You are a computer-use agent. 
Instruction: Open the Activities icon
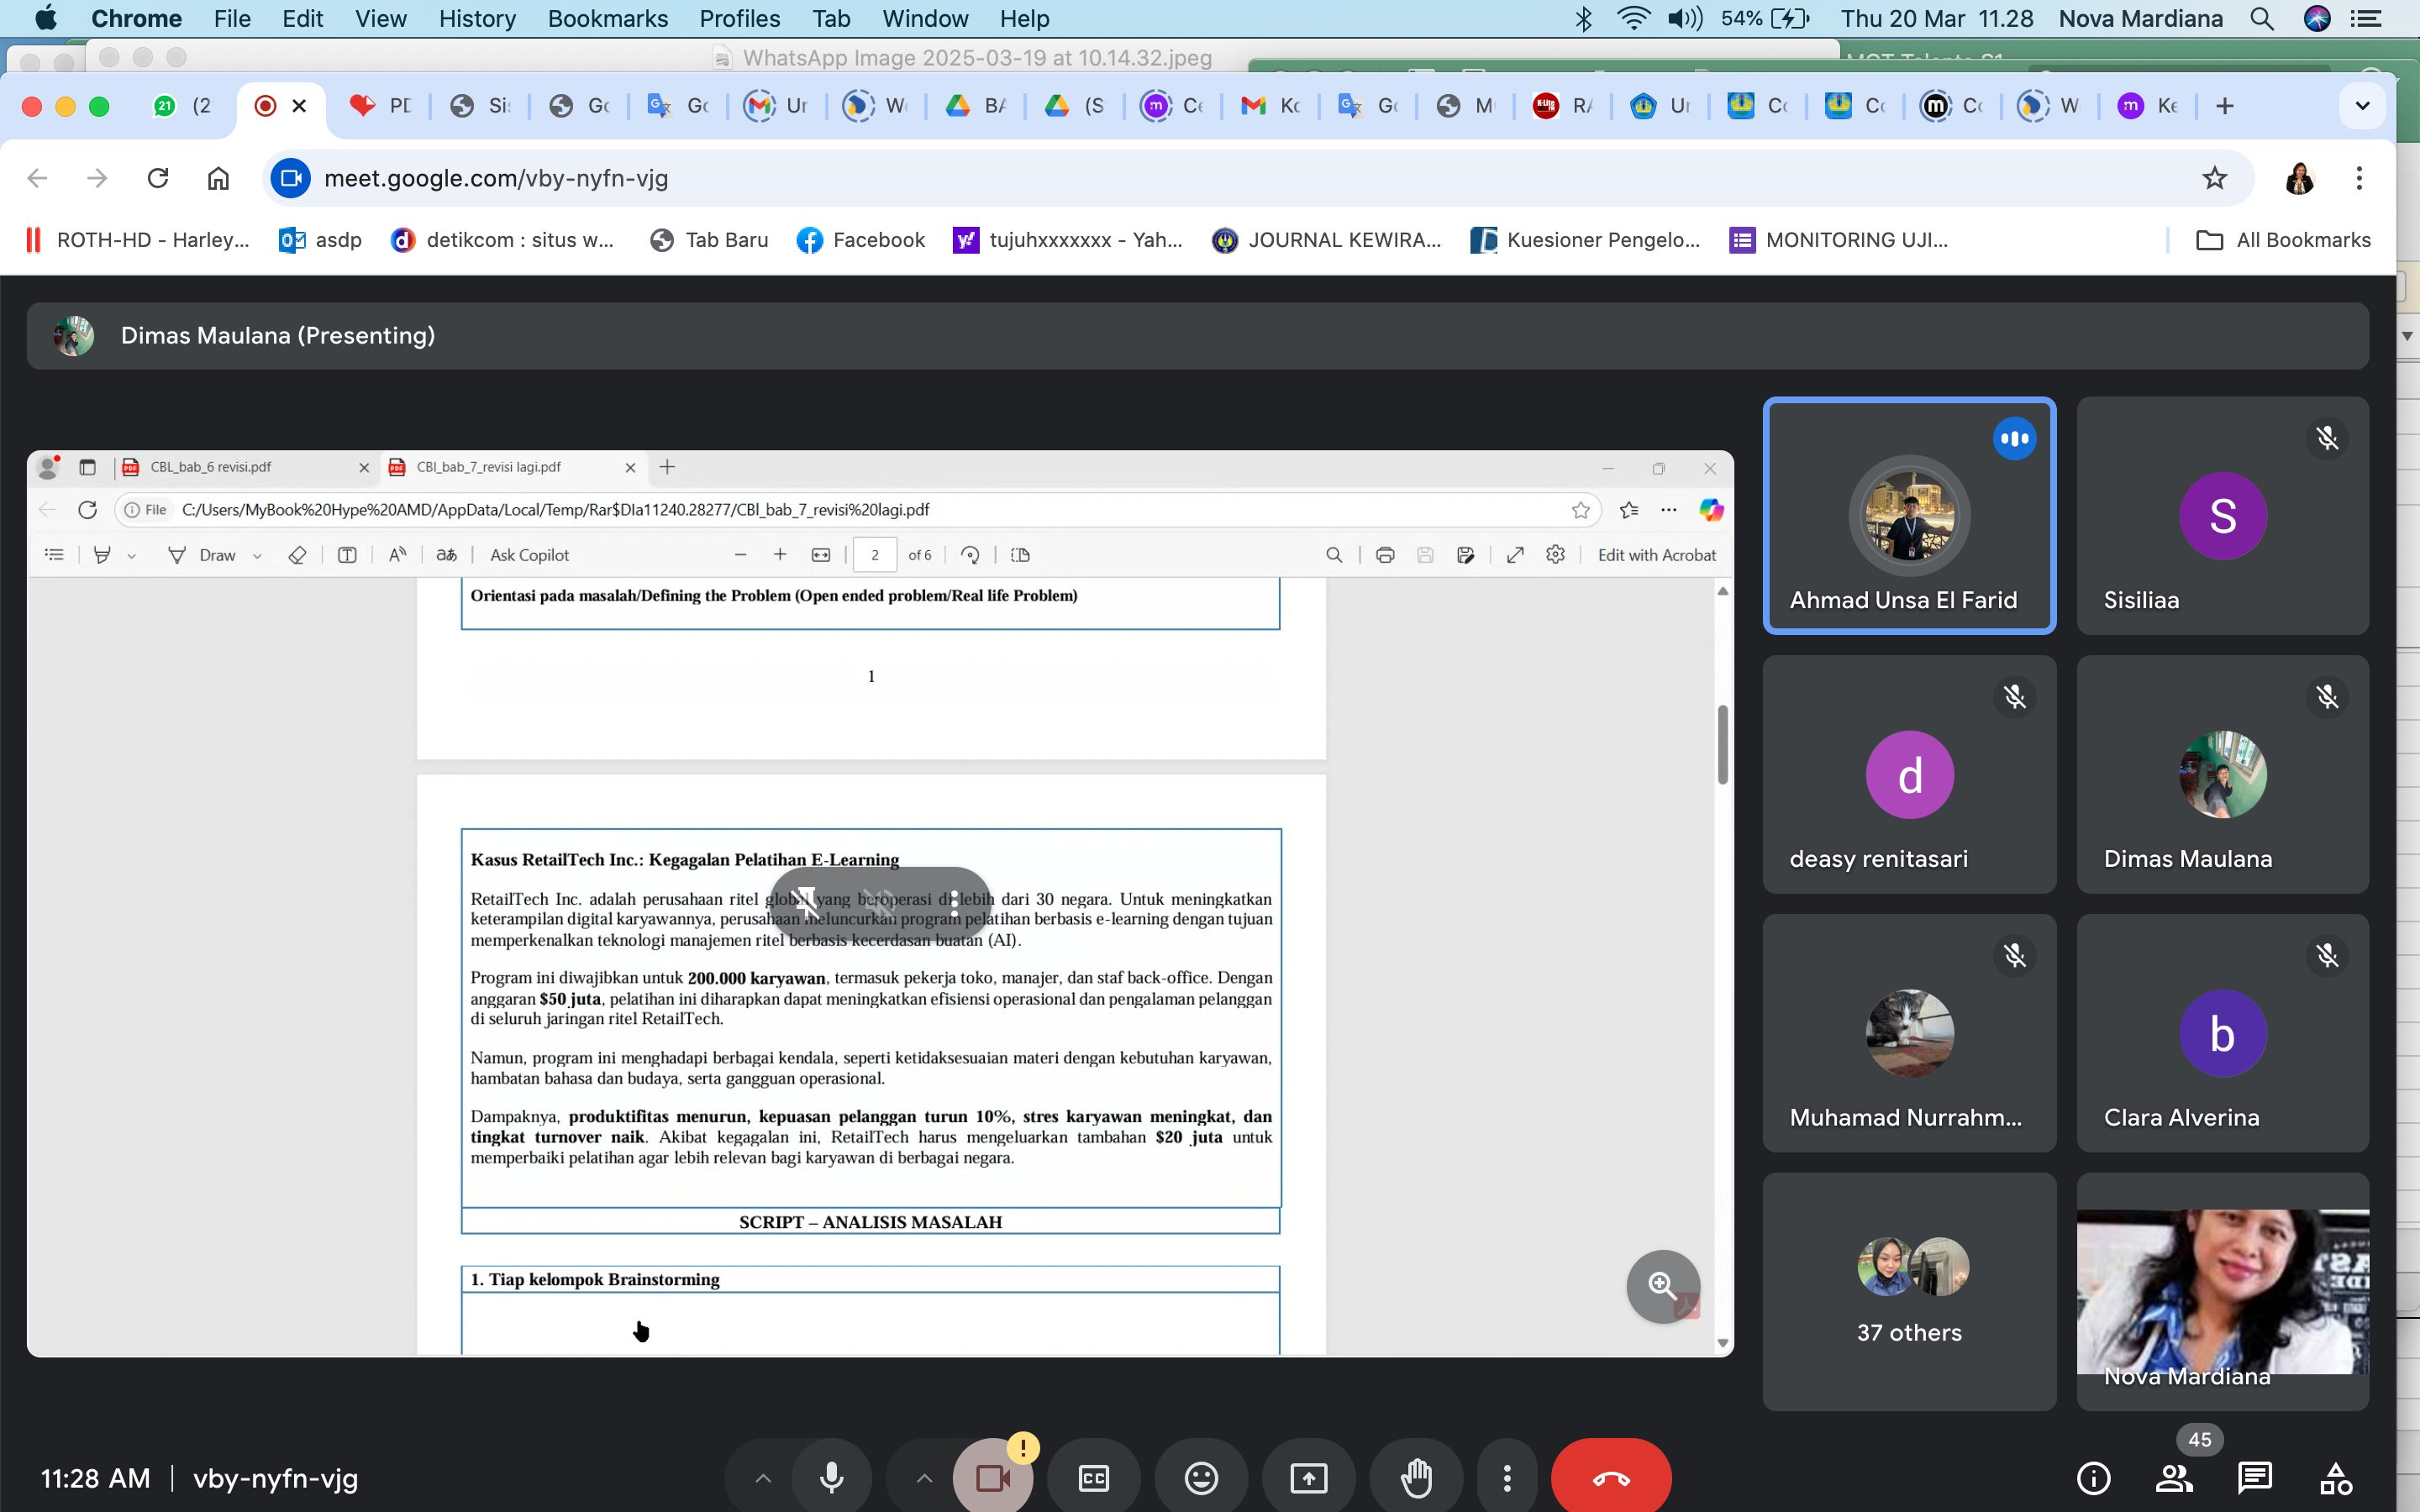tap(2336, 1478)
